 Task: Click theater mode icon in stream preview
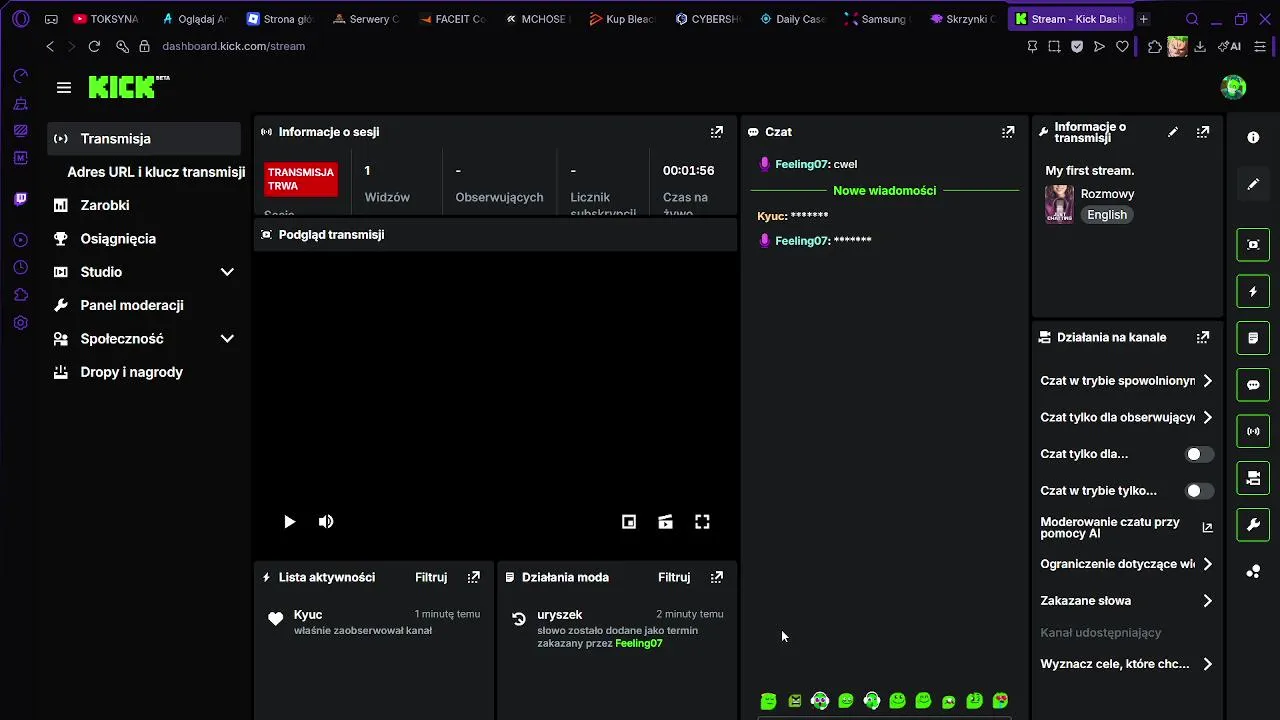665,522
